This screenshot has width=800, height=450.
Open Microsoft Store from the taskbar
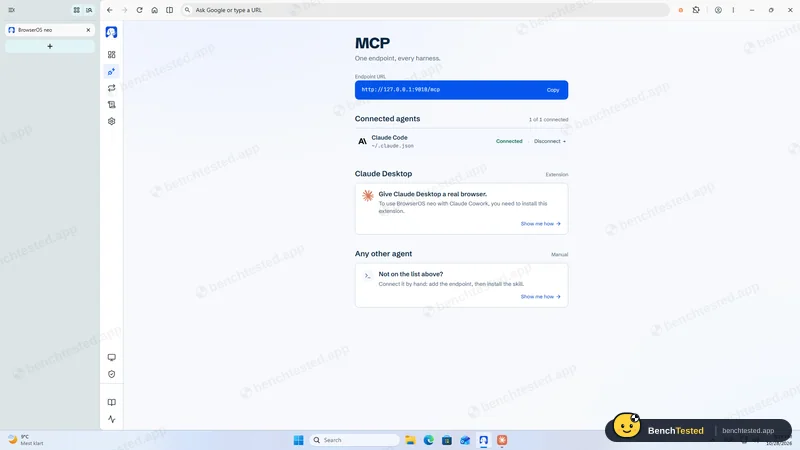click(447, 440)
